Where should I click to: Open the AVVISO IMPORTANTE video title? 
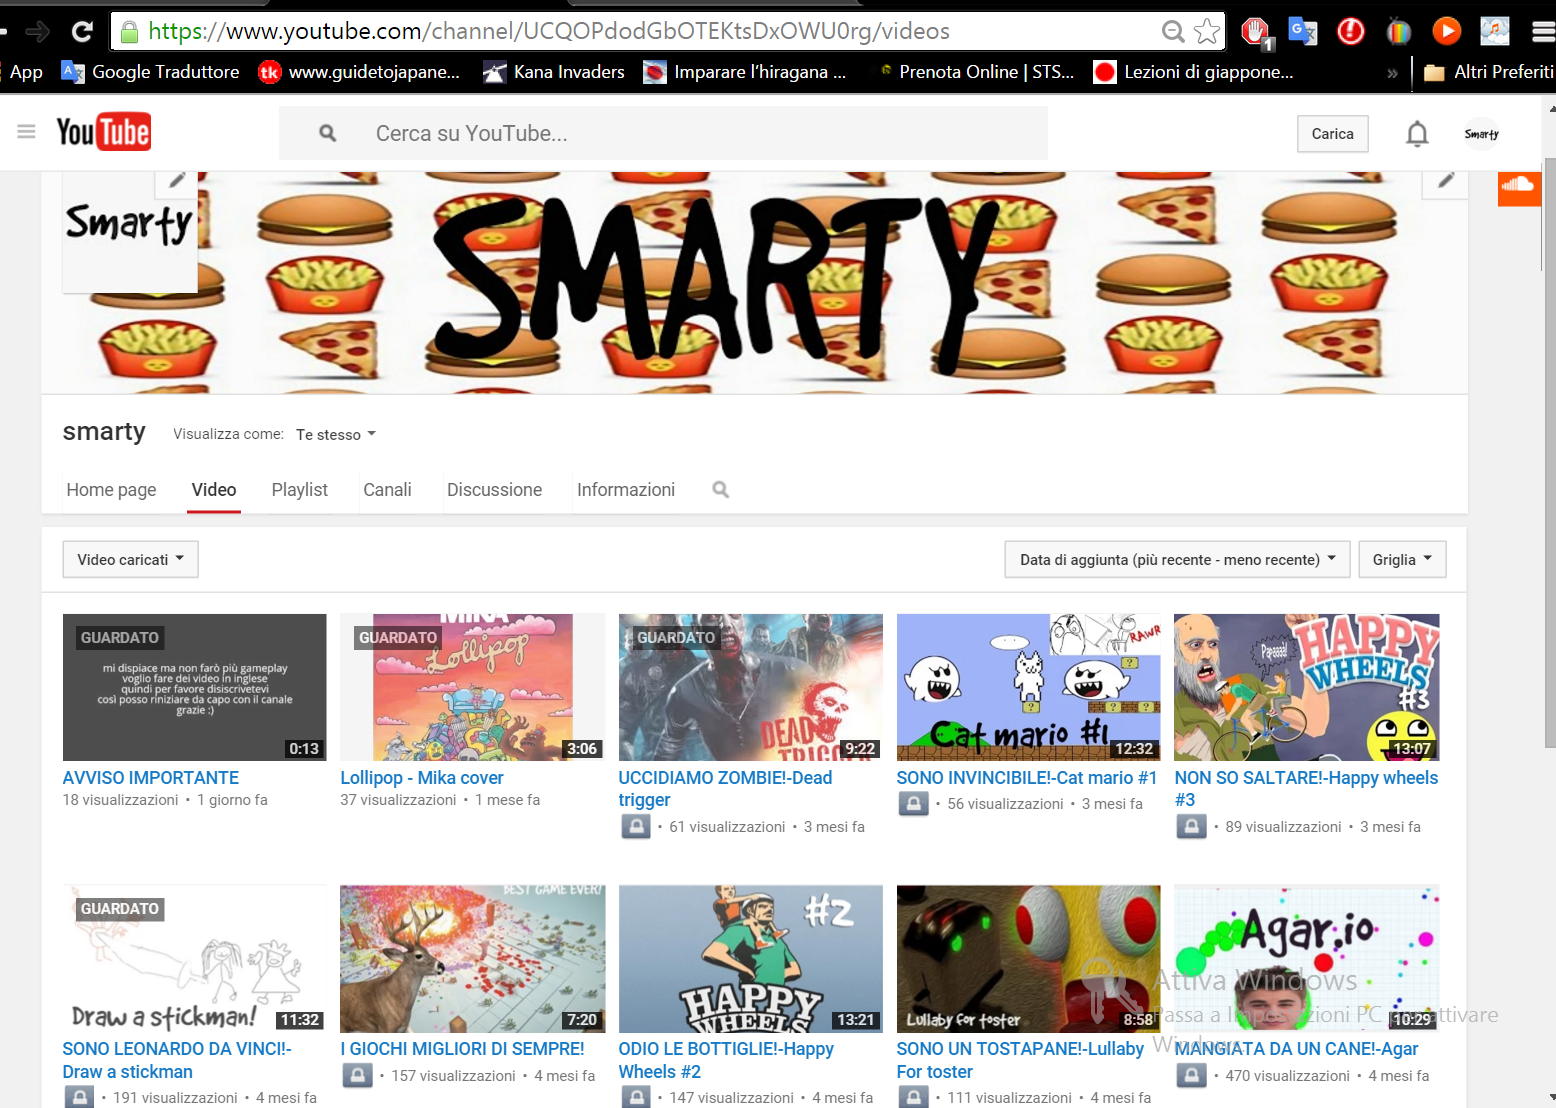click(151, 778)
